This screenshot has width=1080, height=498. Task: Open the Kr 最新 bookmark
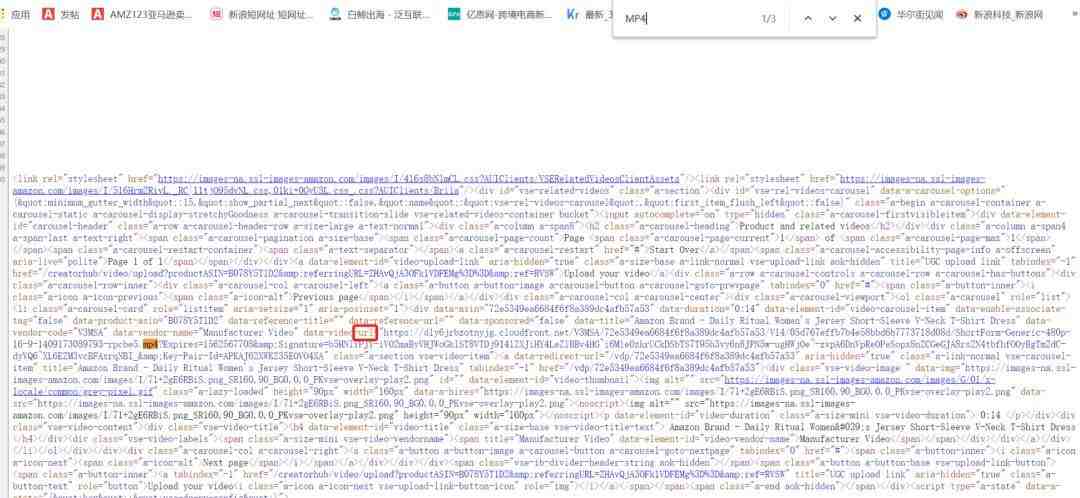click(x=590, y=14)
